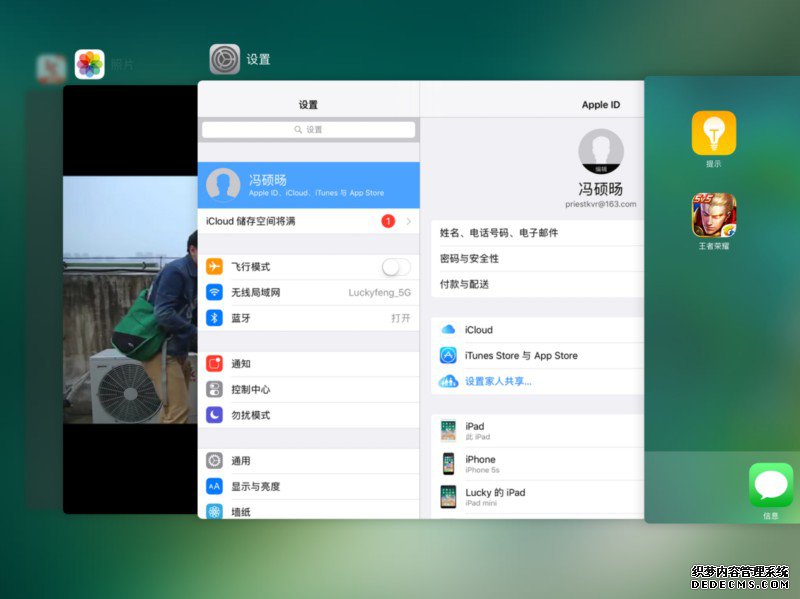Screen dimensions: 800x599
Task: Tap the Lucky 的 iPad device name
Action: [x=495, y=492]
